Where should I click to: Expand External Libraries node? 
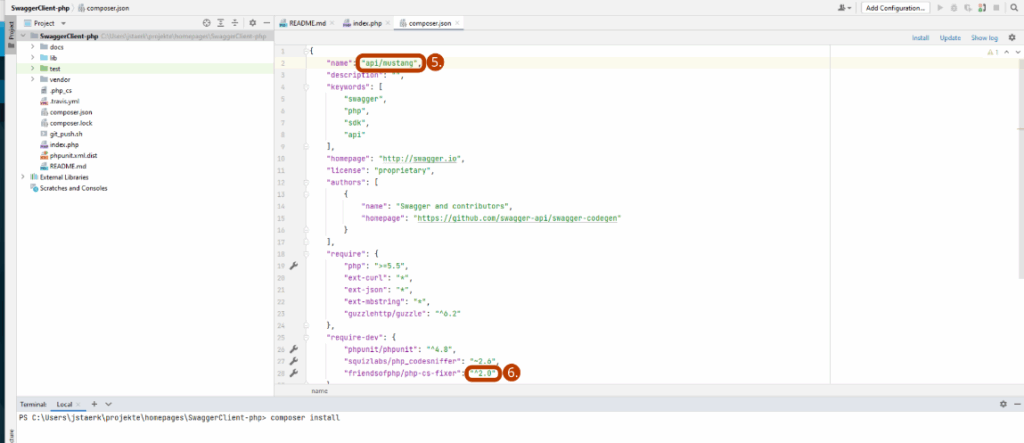(x=22, y=177)
